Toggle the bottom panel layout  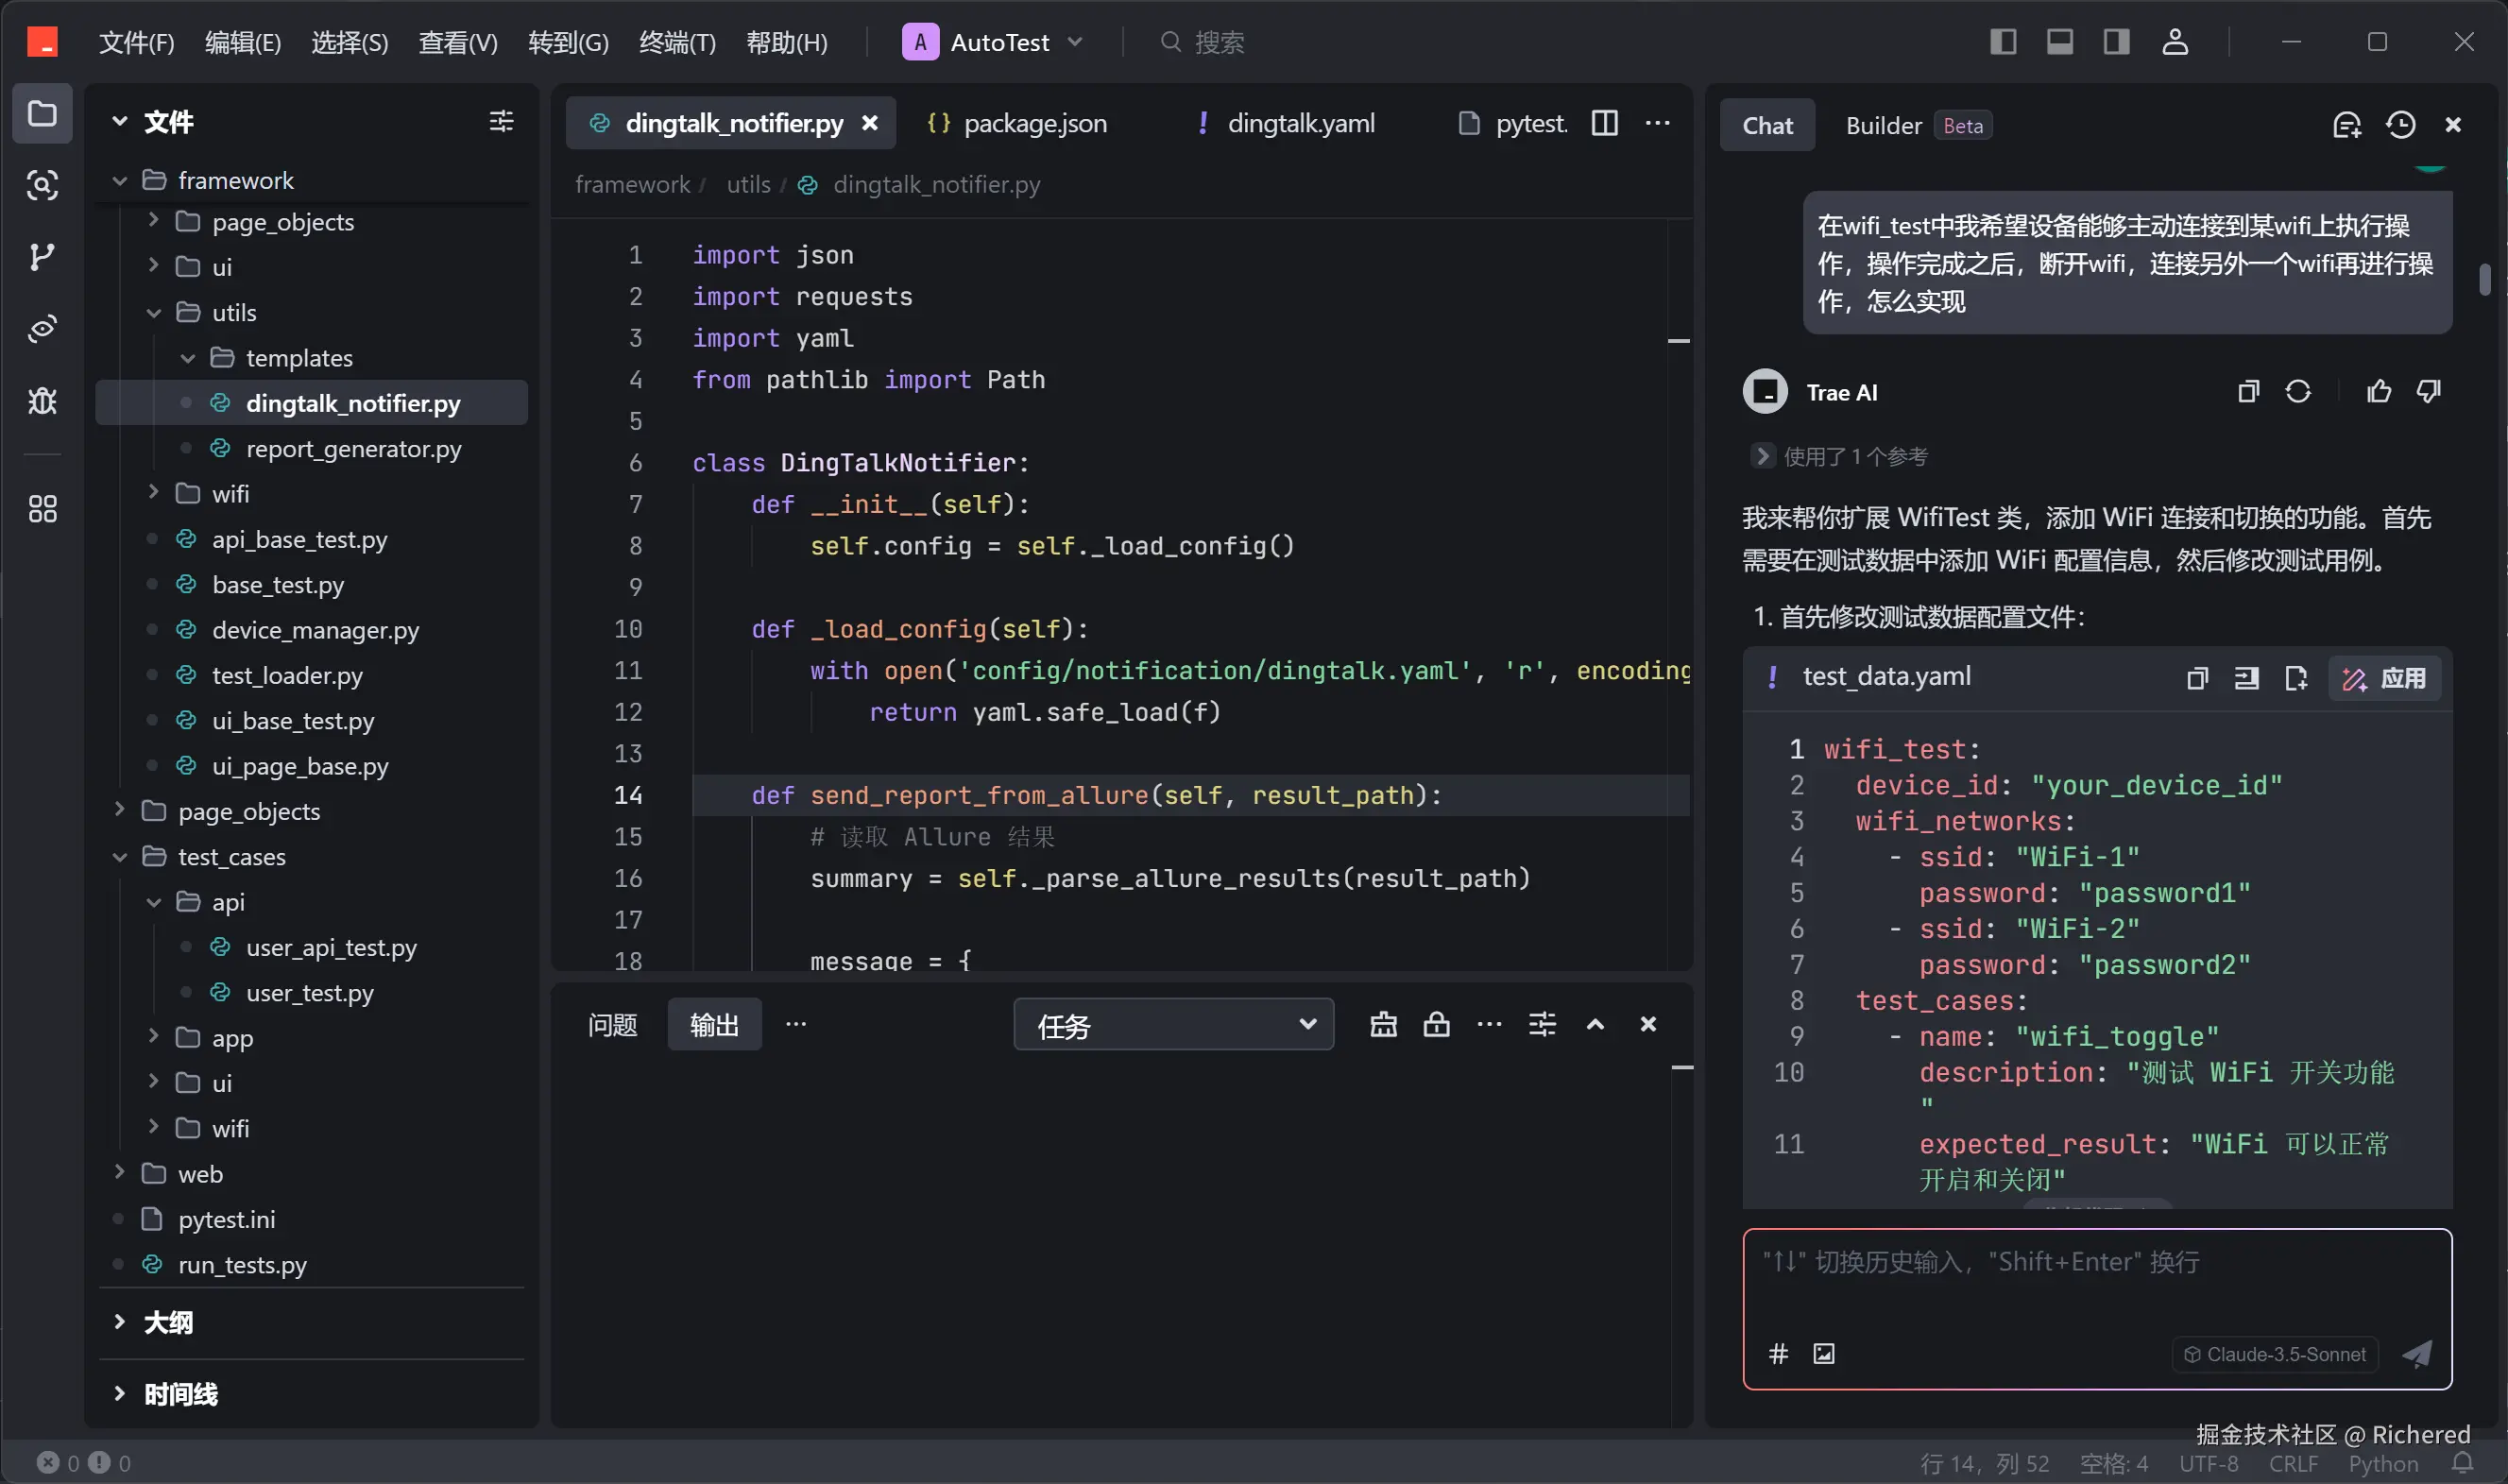pyautogui.click(x=2059, y=42)
